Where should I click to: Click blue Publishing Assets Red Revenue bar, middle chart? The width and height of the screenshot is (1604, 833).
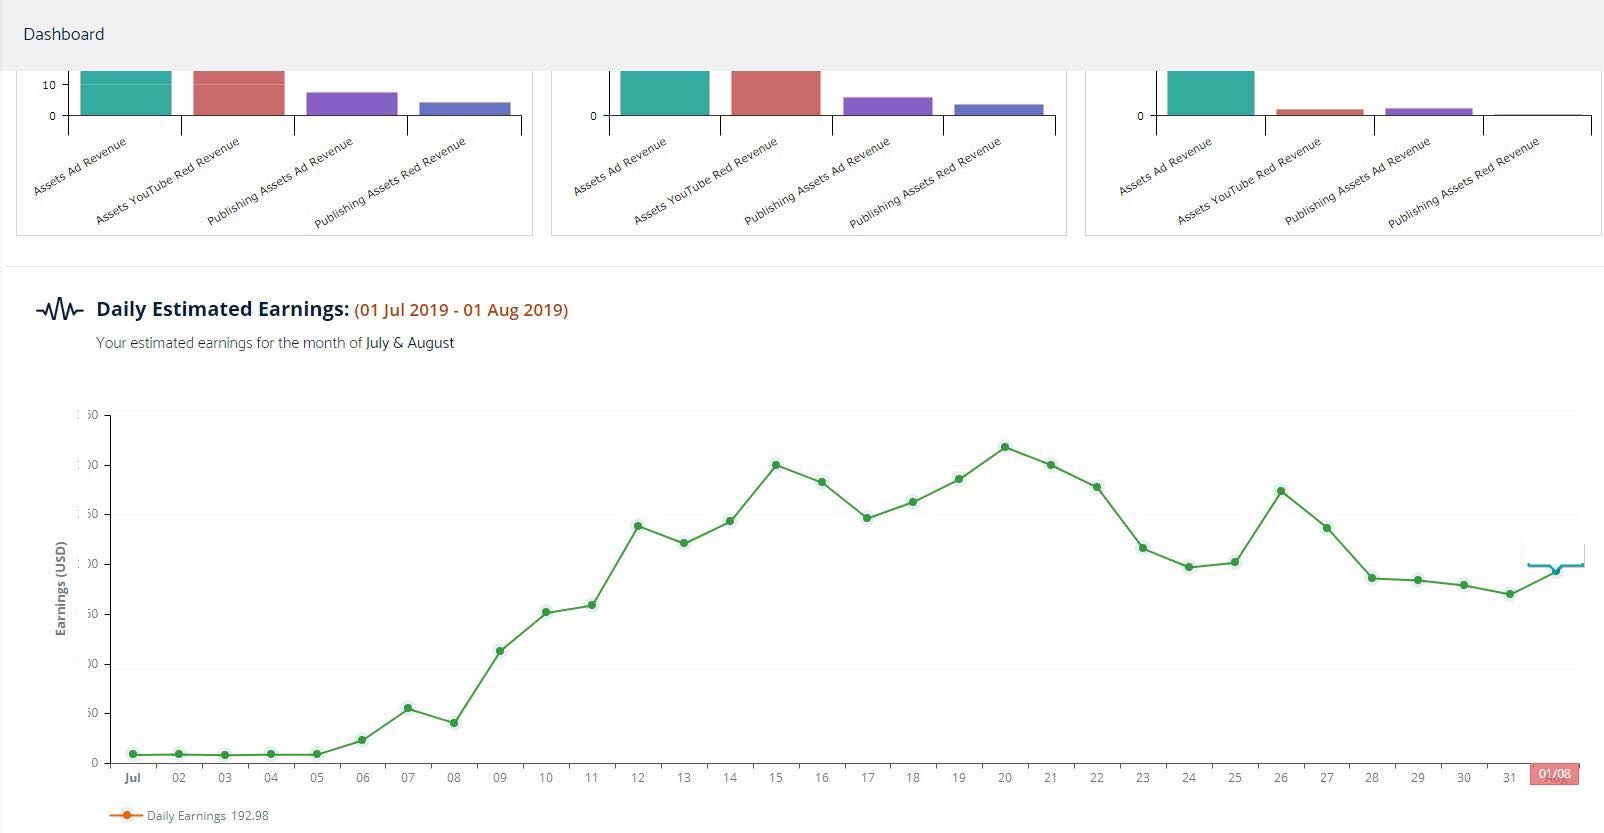point(999,110)
